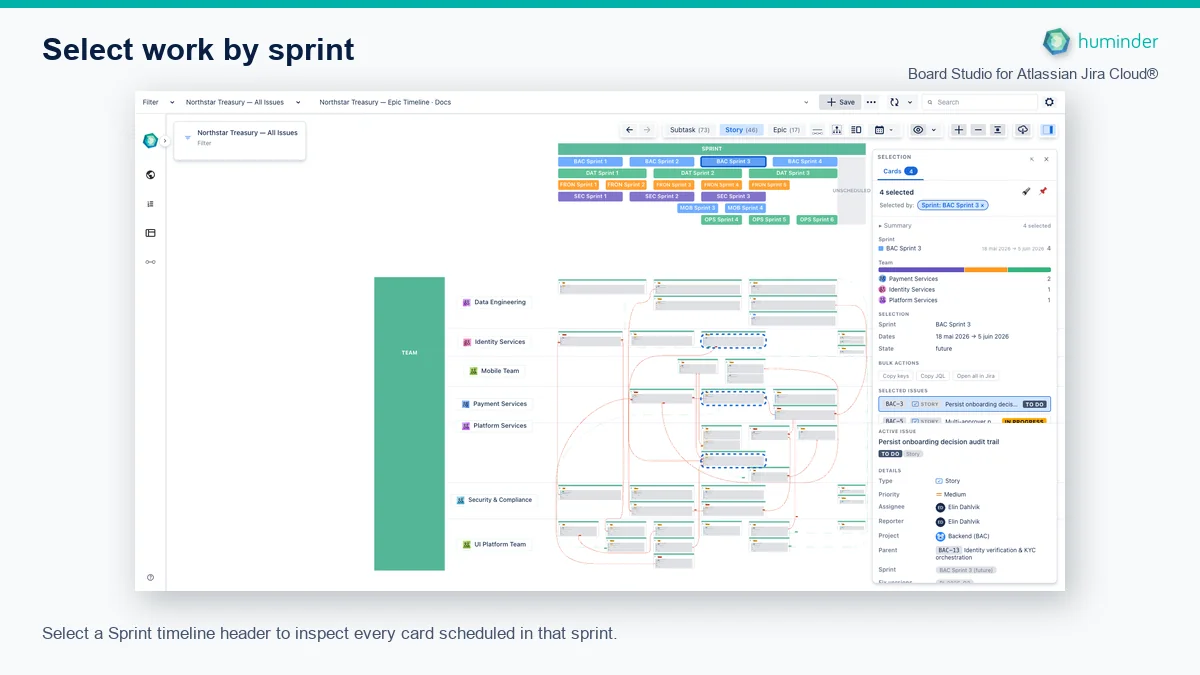Screen dimensions: 1200x675
Task: Toggle the right side panel button
Action: click(x=1048, y=130)
